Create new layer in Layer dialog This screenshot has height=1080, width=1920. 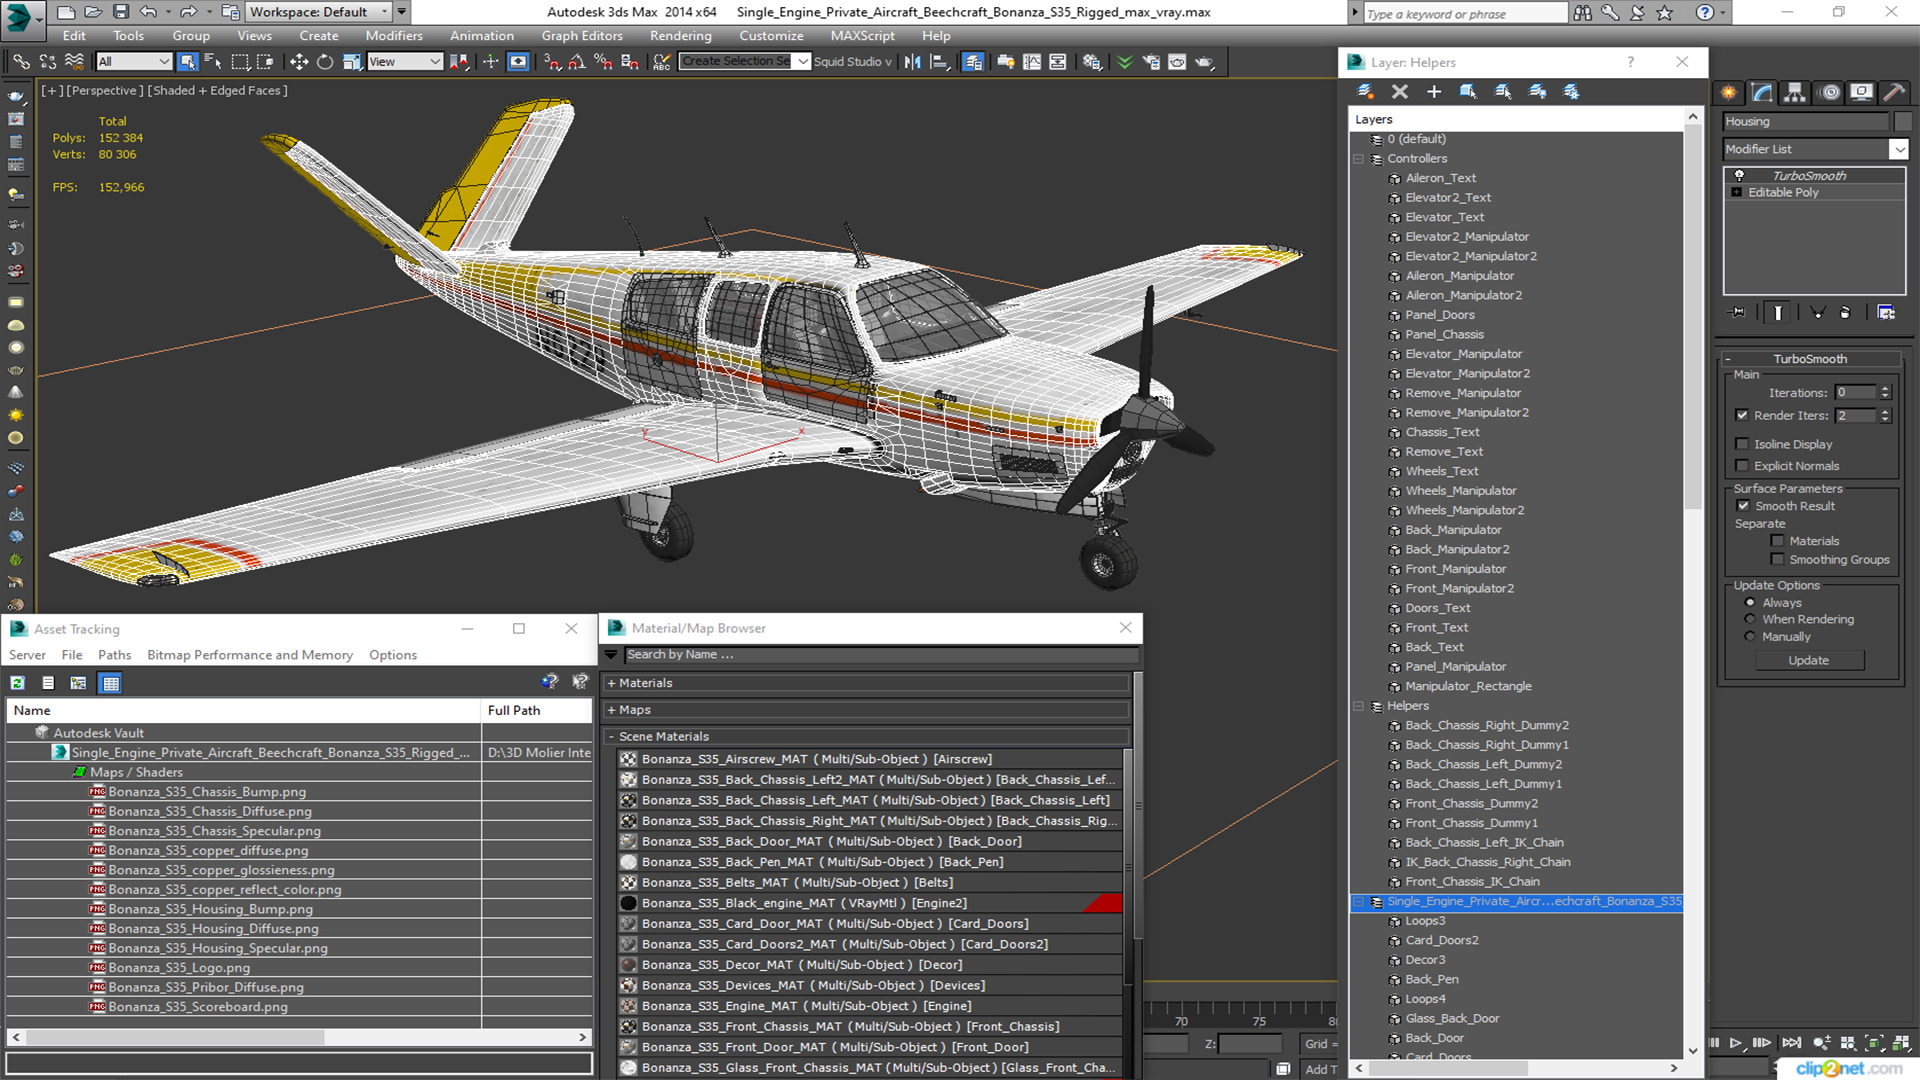pos(1365,91)
